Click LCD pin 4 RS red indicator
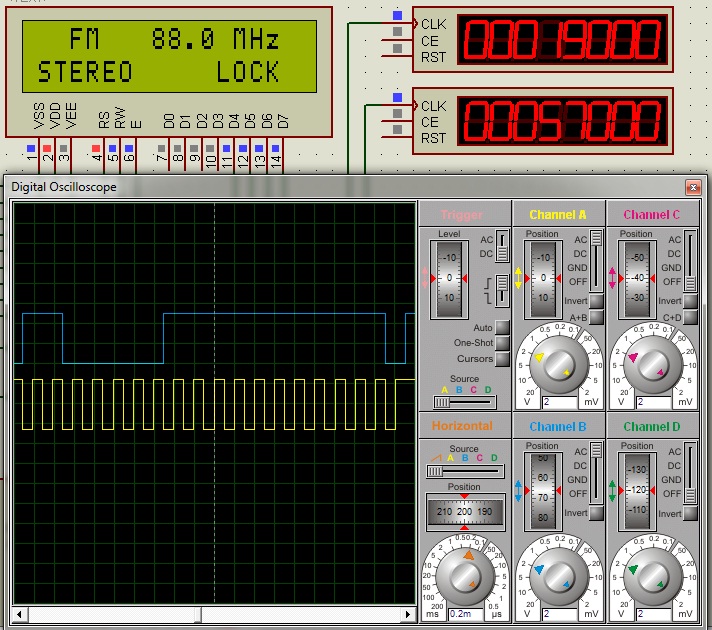Image resolution: width=712 pixels, height=630 pixels. 96,149
